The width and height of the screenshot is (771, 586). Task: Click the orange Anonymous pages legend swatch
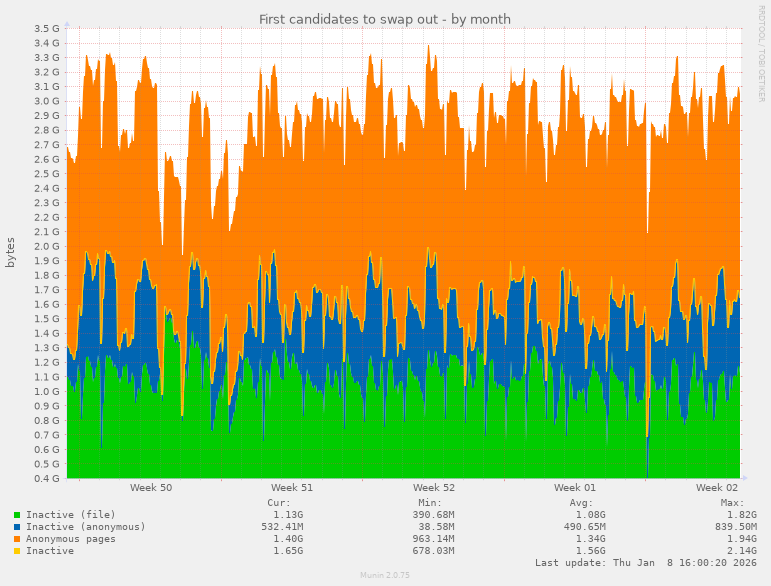pos(17,539)
